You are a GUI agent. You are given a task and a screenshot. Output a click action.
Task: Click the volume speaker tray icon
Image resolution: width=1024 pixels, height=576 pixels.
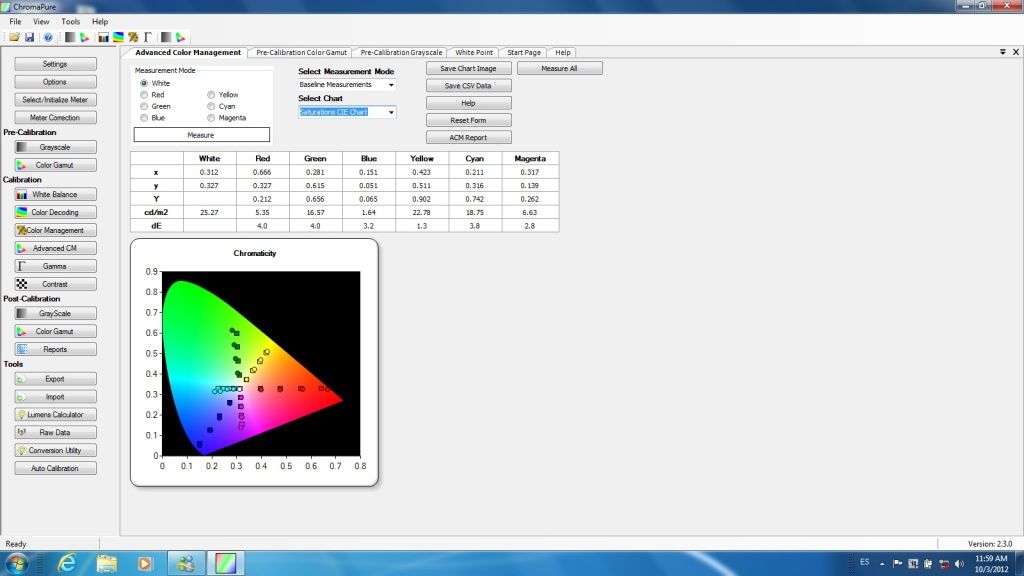(x=959, y=564)
